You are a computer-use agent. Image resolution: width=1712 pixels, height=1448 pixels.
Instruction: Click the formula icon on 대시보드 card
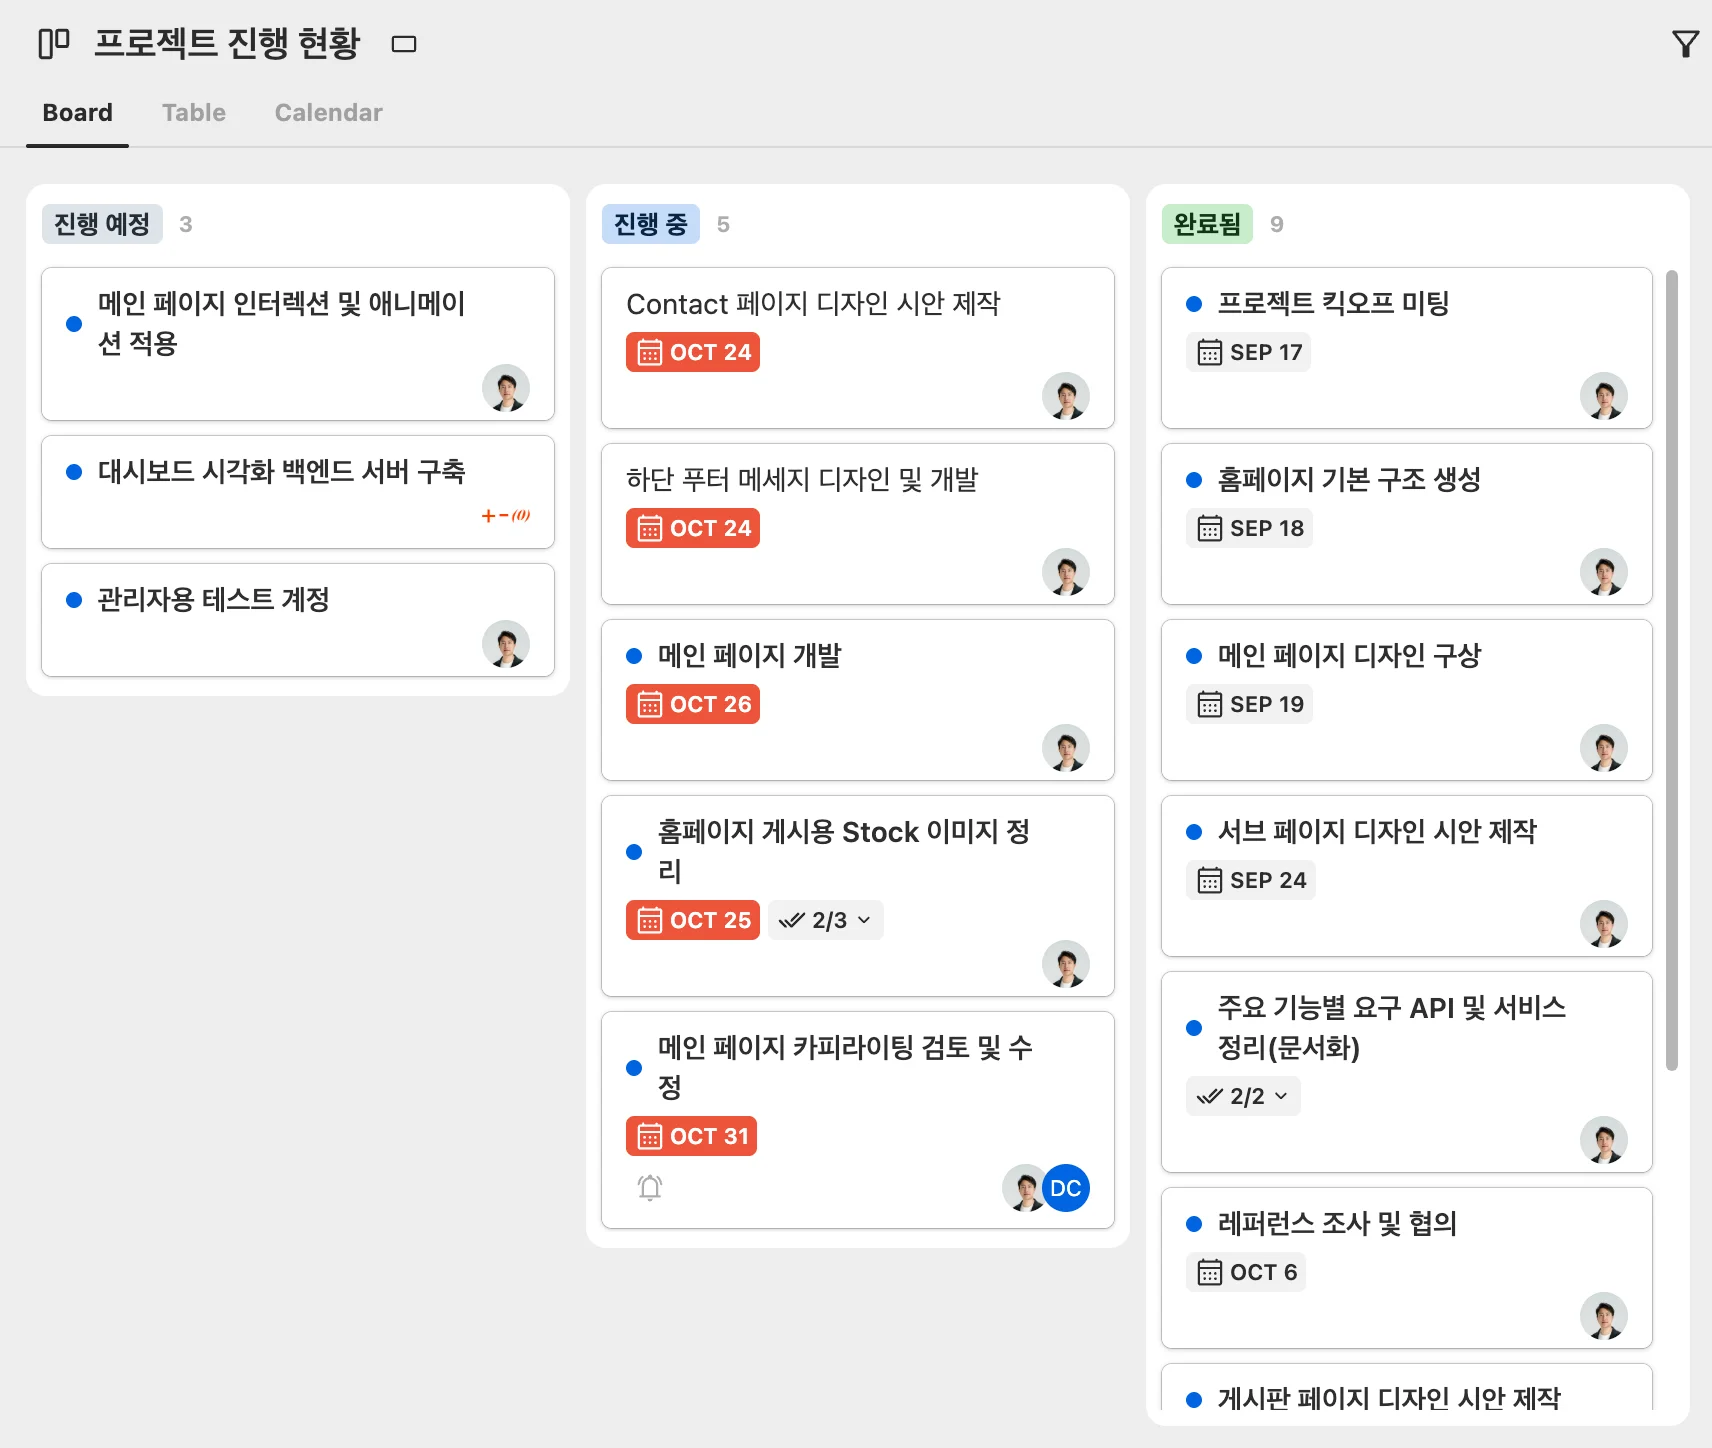pos(506,516)
